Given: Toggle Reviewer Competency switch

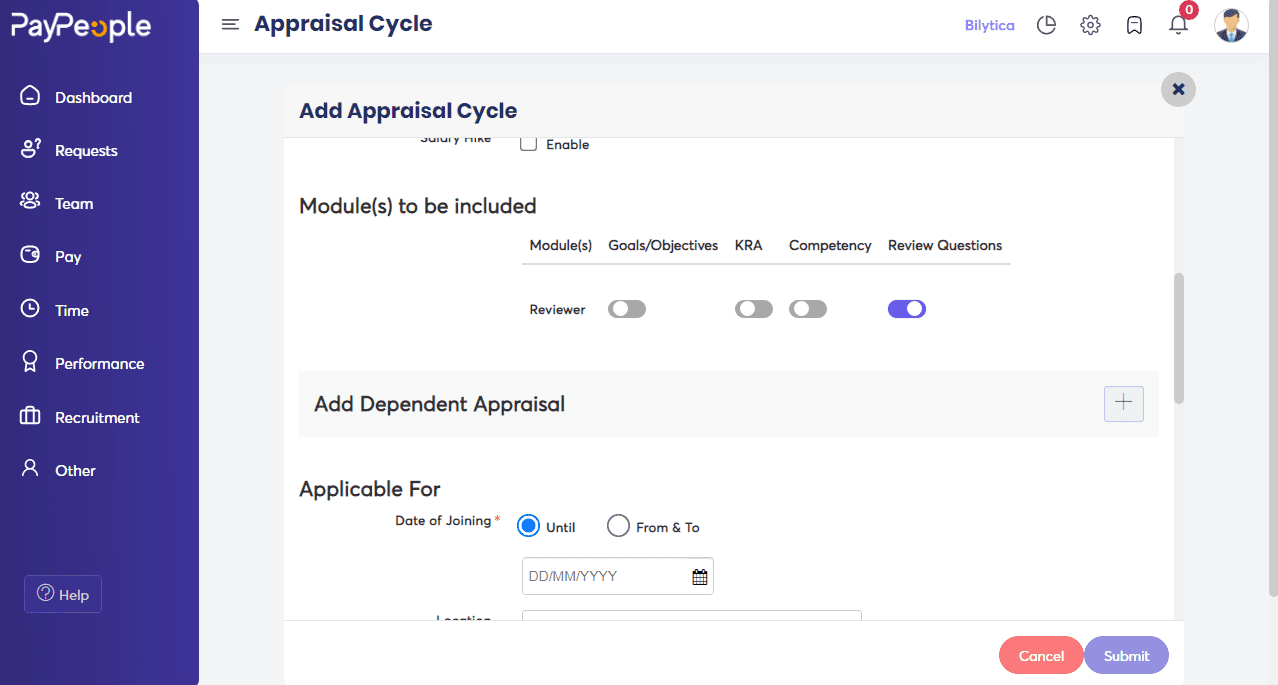Looking at the screenshot, I should click(808, 309).
